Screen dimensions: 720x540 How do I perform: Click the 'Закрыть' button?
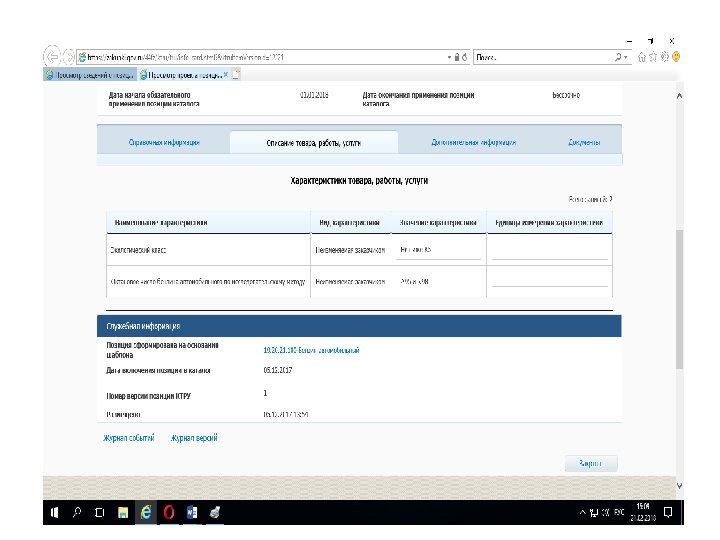click(591, 463)
